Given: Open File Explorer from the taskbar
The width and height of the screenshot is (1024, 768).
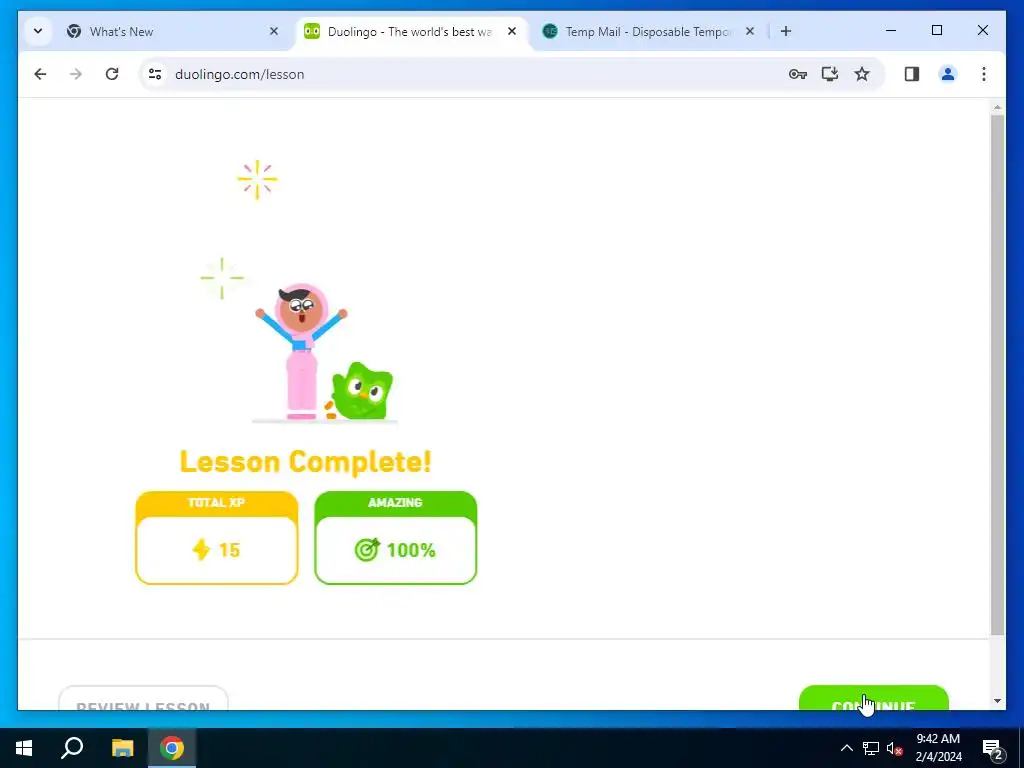Looking at the screenshot, I should point(122,748).
